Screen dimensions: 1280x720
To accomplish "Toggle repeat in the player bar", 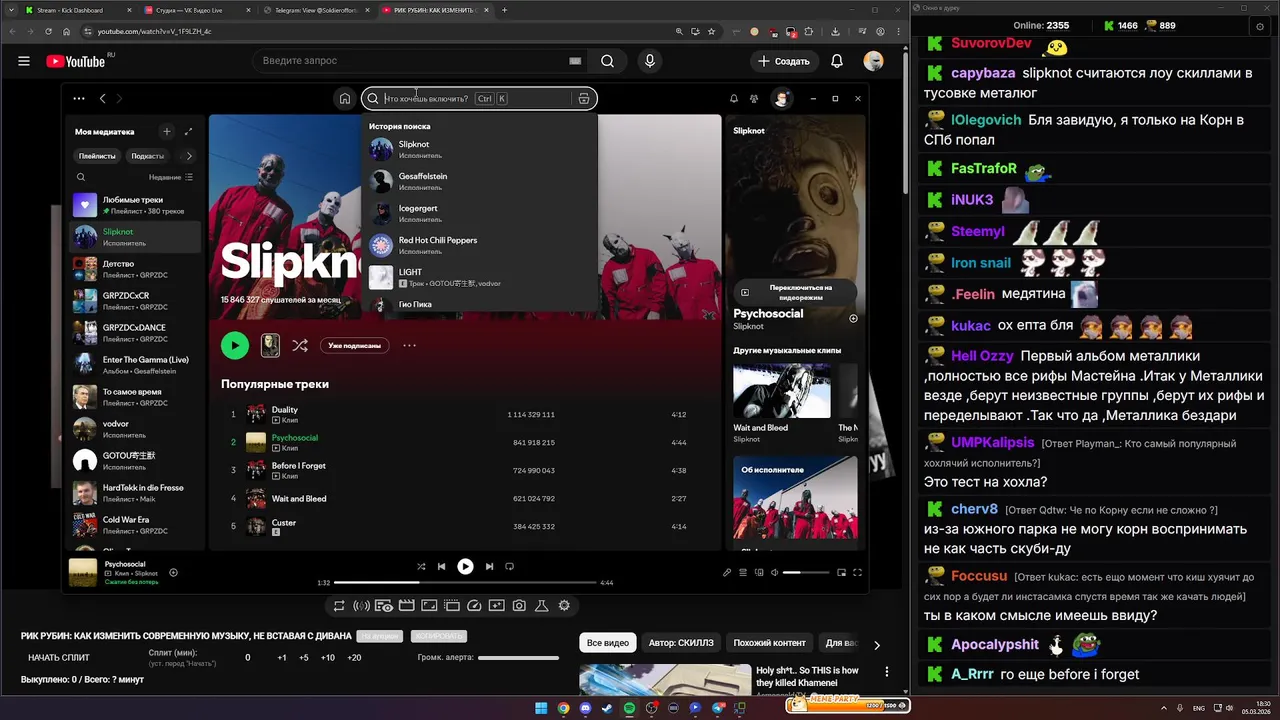I will (x=509, y=566).
